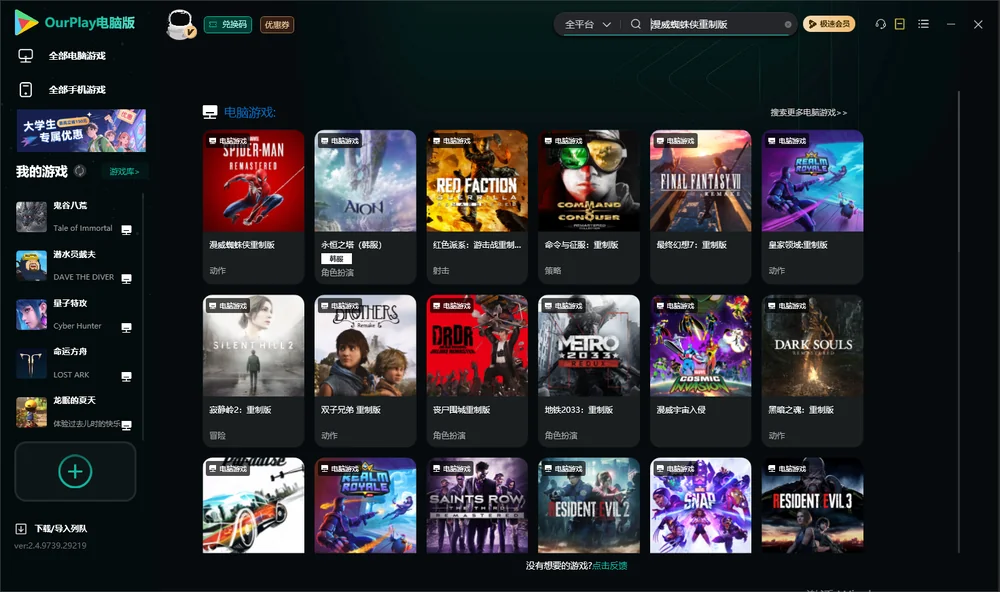
Task: Open the Resident Evil 3 game card
Action: (812, 505)
